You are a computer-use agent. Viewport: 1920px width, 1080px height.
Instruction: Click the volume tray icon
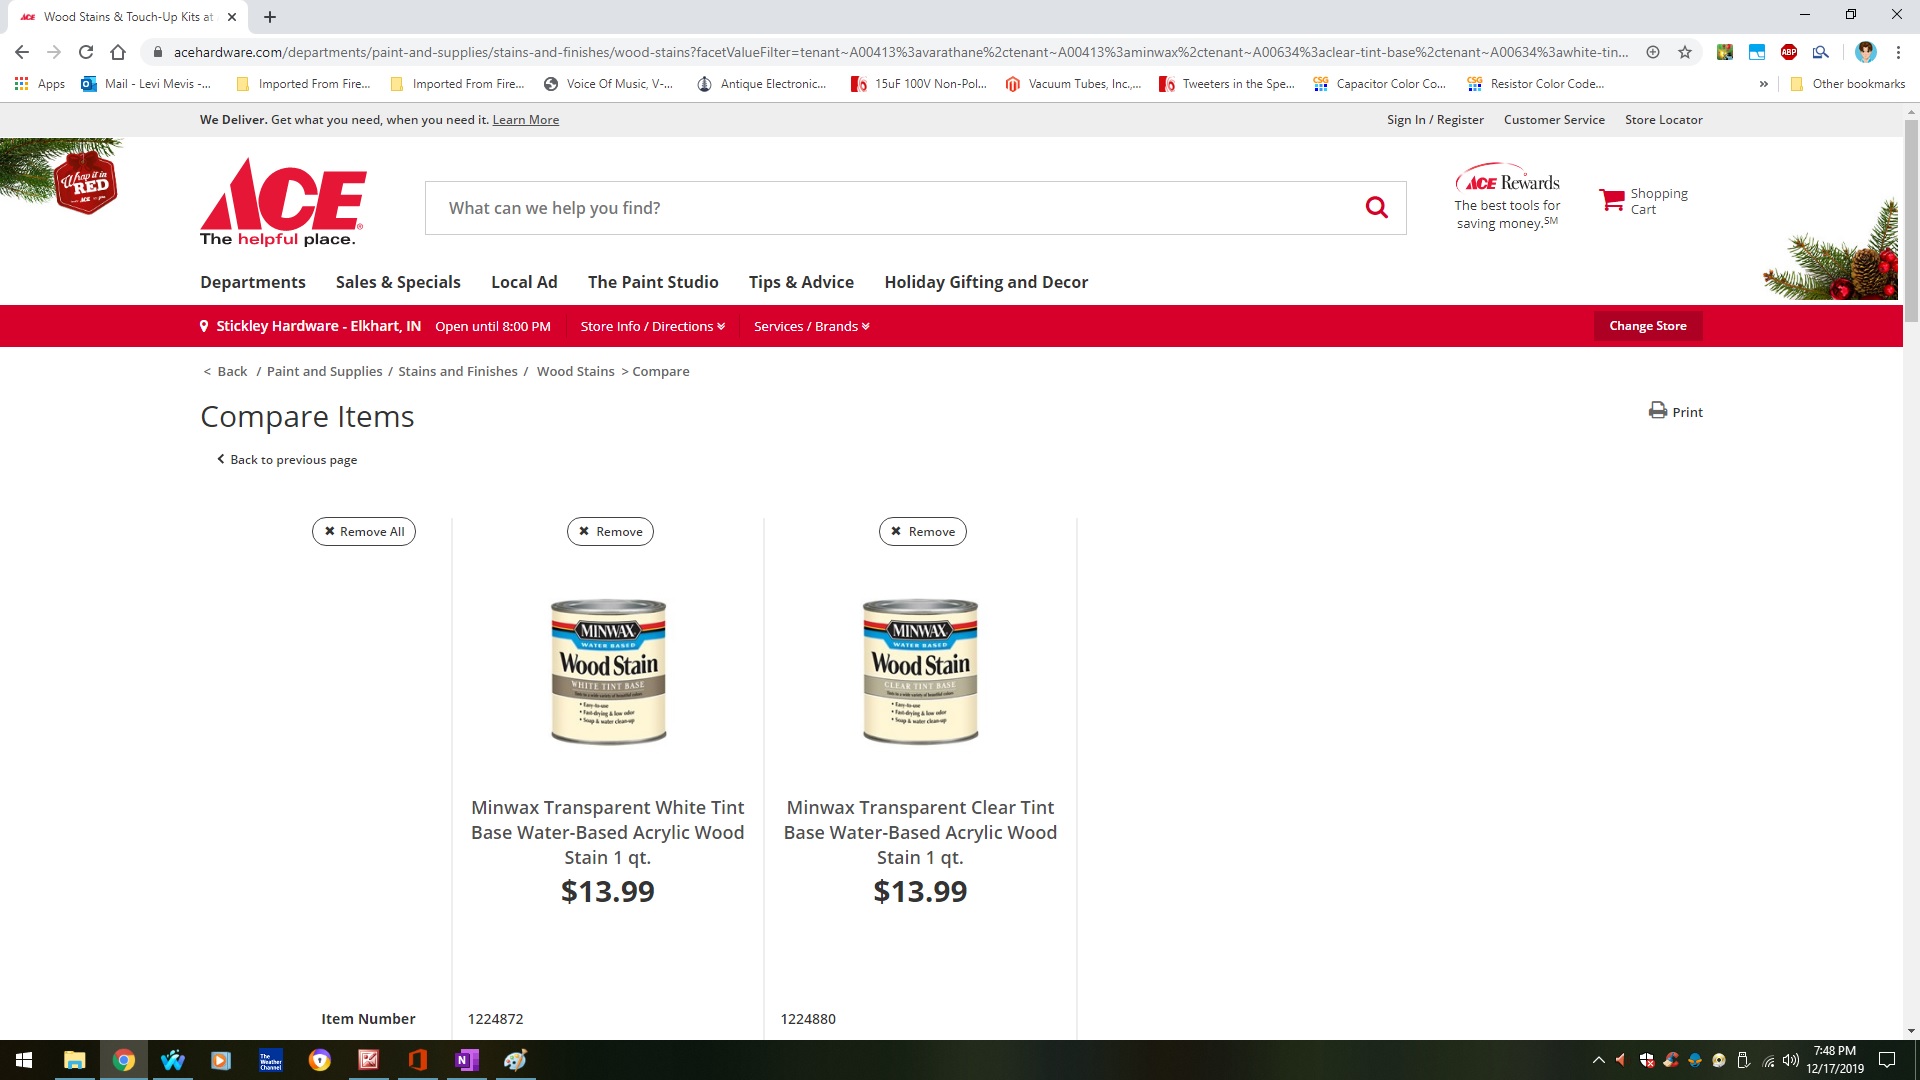tap(1790, 1060)
